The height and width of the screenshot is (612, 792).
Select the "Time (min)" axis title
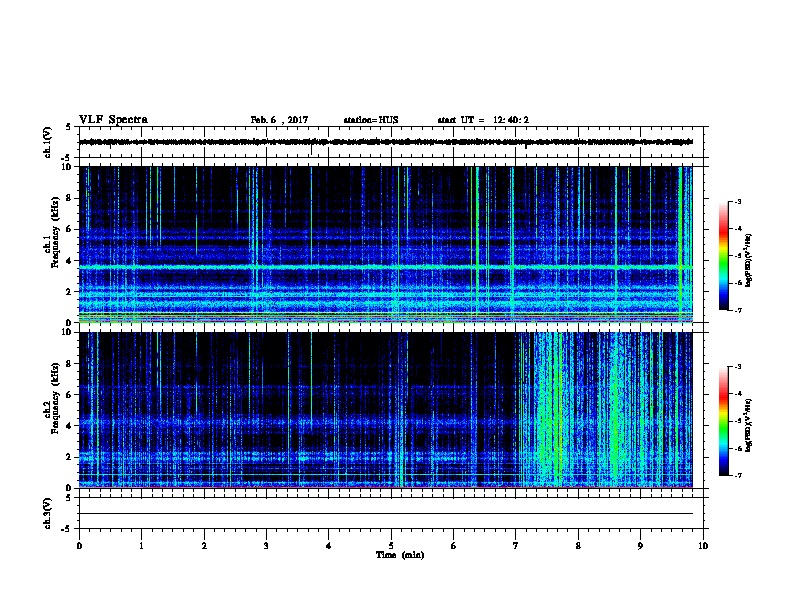point(400,555)
